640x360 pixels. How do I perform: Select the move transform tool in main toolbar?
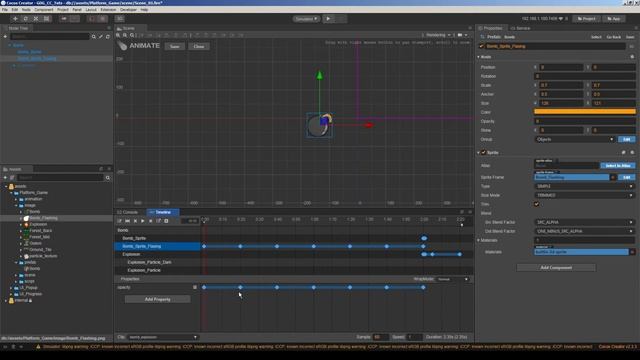coord(15,19)
